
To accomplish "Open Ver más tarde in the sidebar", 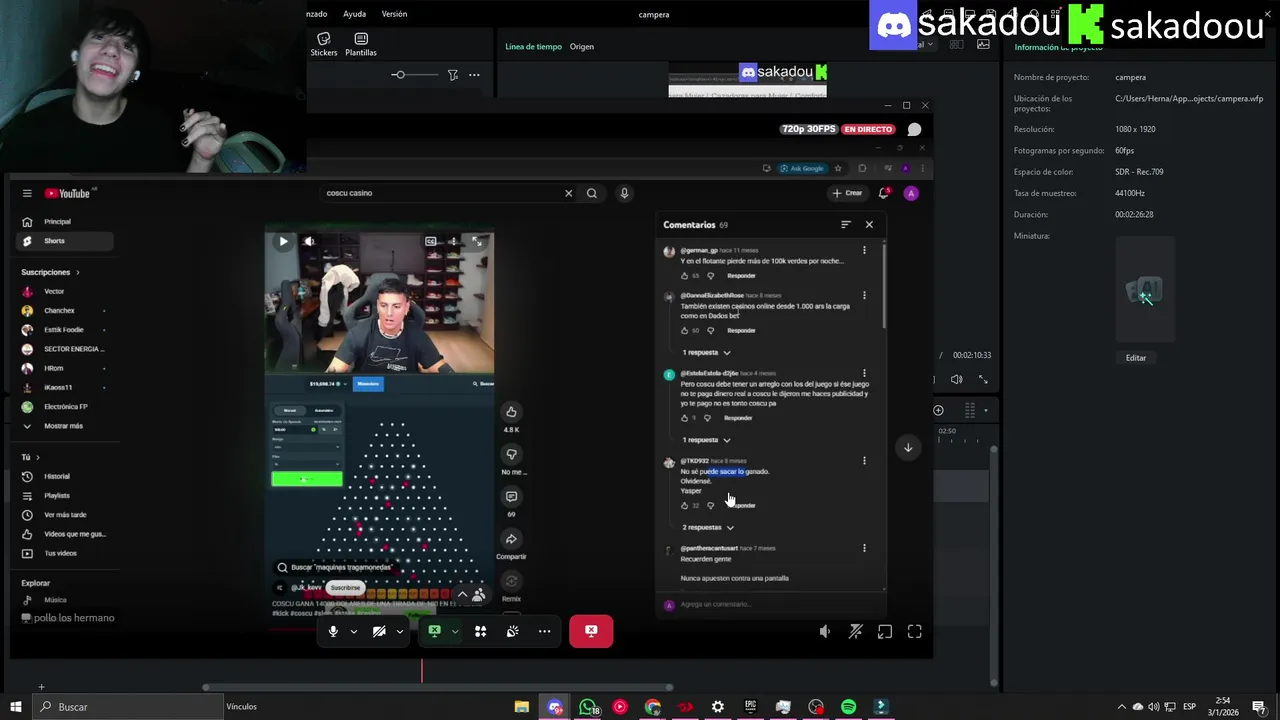I will pyautogui.click(x=65, y=515).
